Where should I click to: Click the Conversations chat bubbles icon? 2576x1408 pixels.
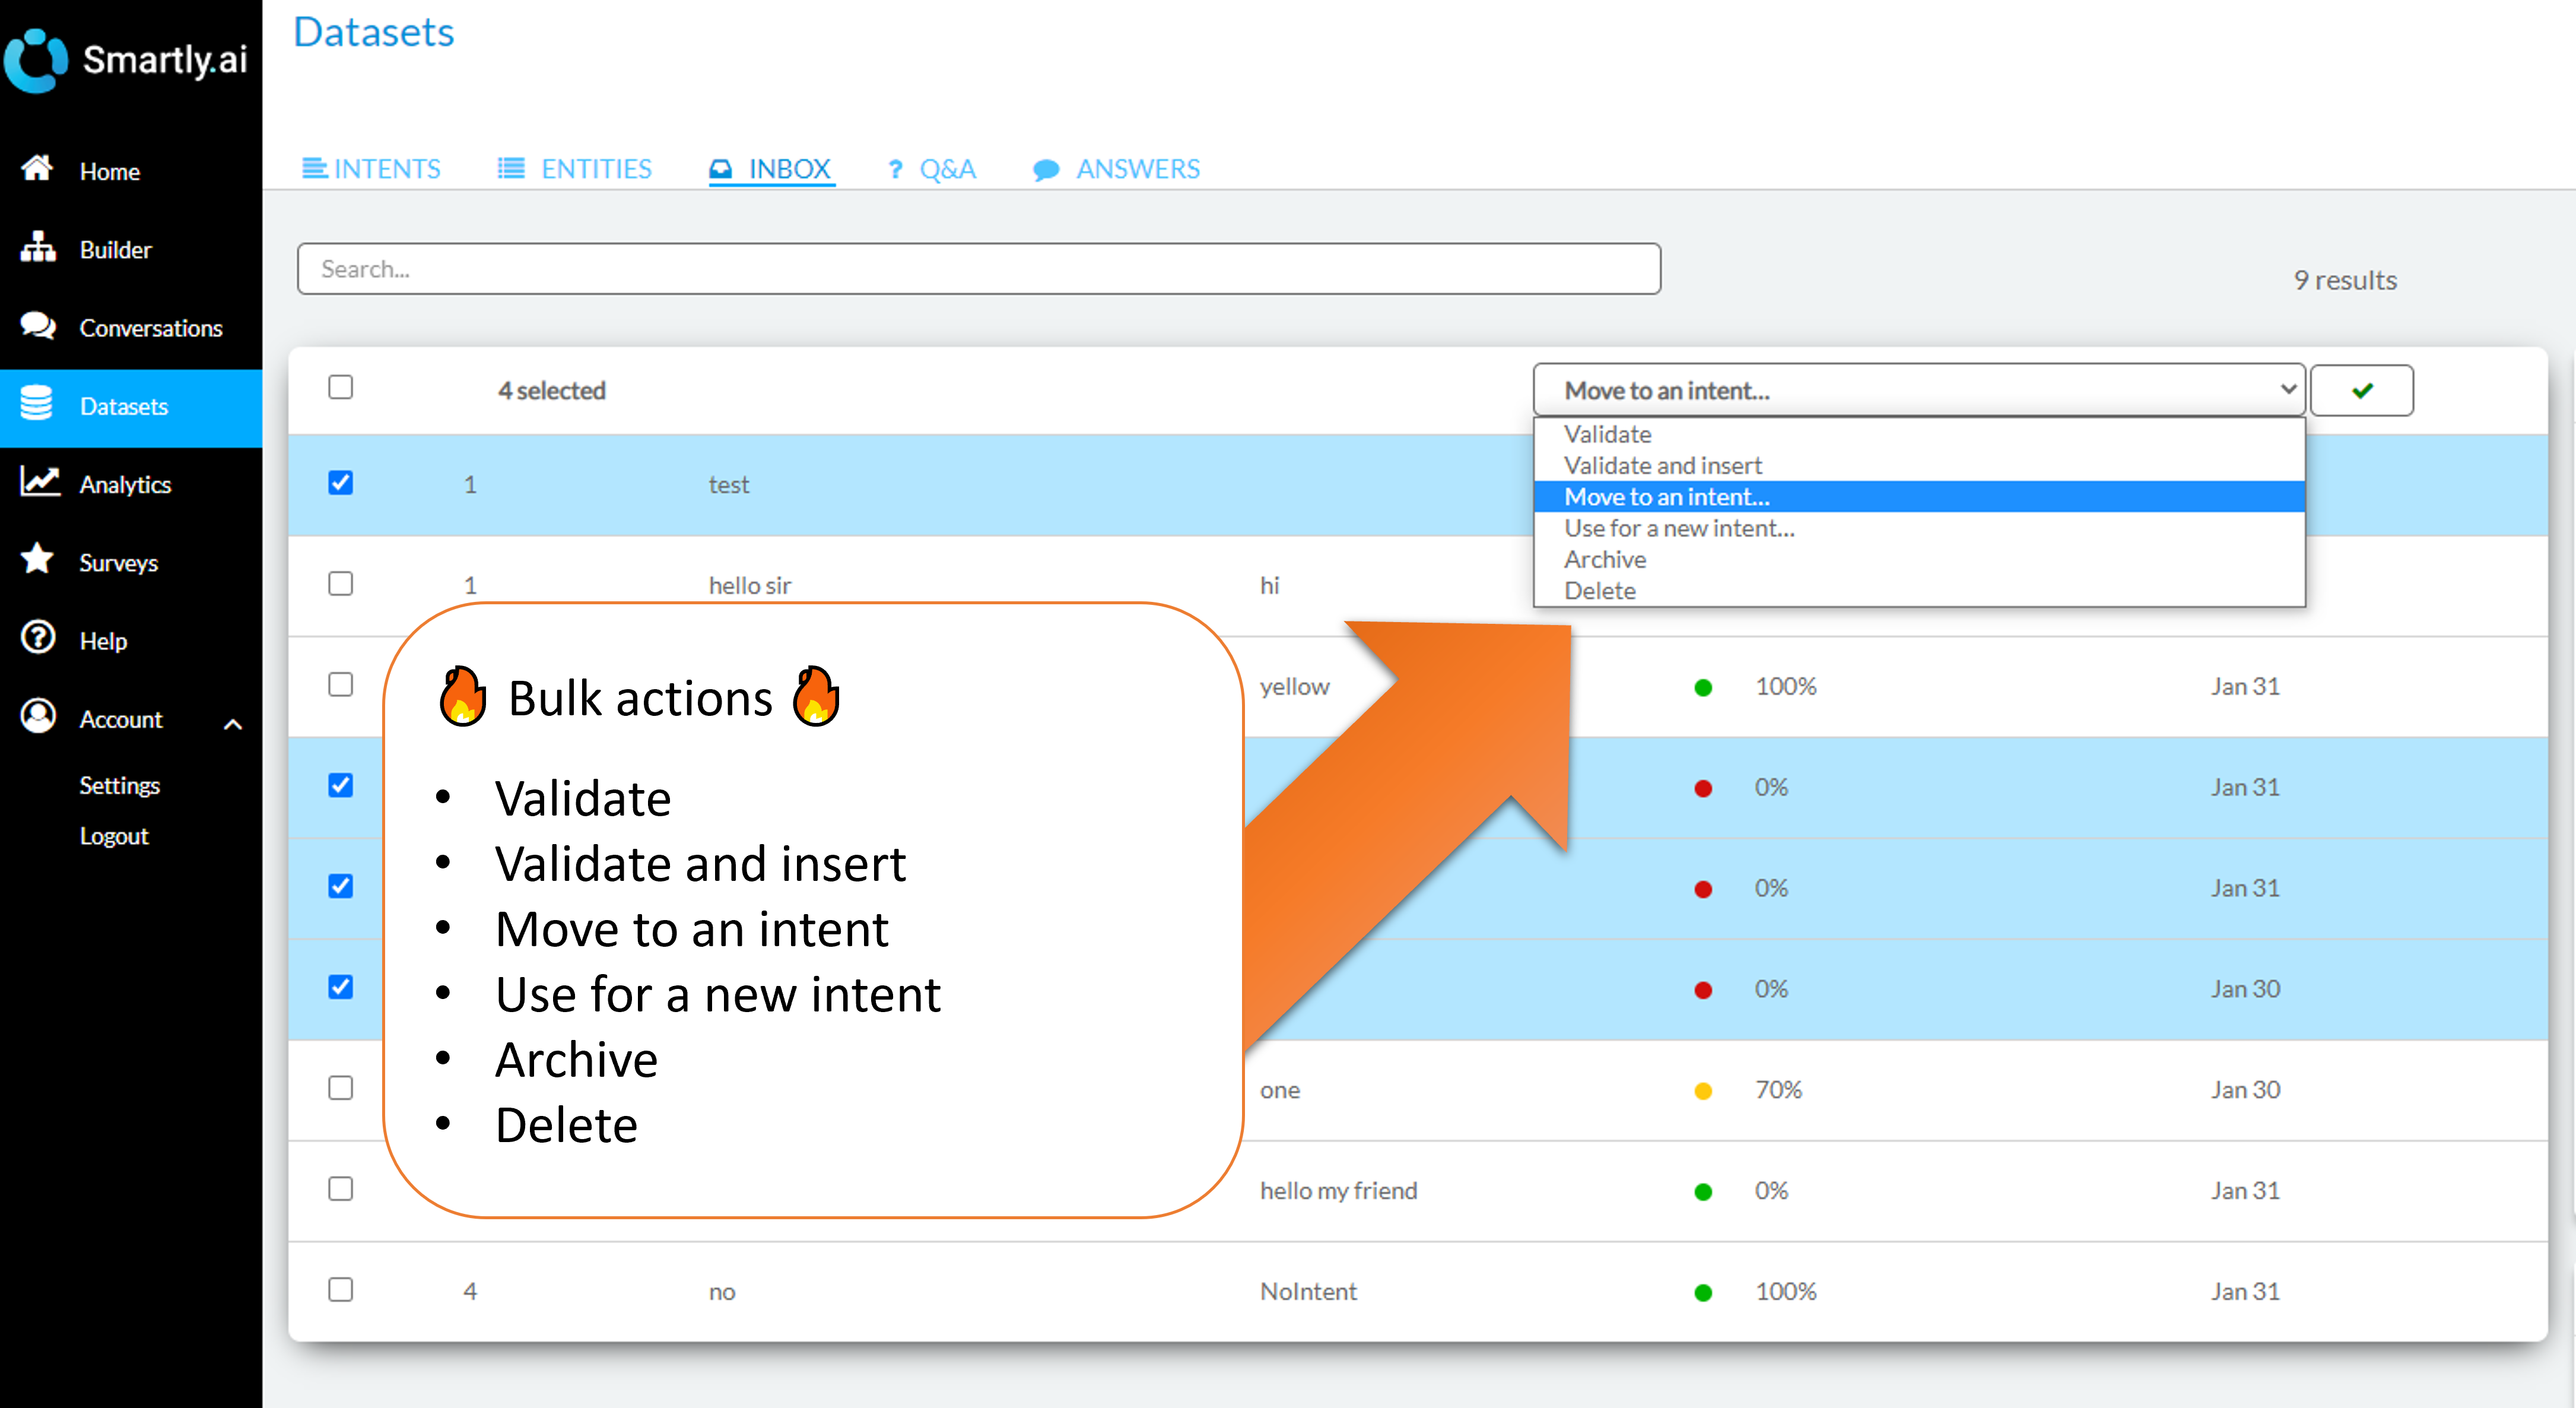[38, 326]
